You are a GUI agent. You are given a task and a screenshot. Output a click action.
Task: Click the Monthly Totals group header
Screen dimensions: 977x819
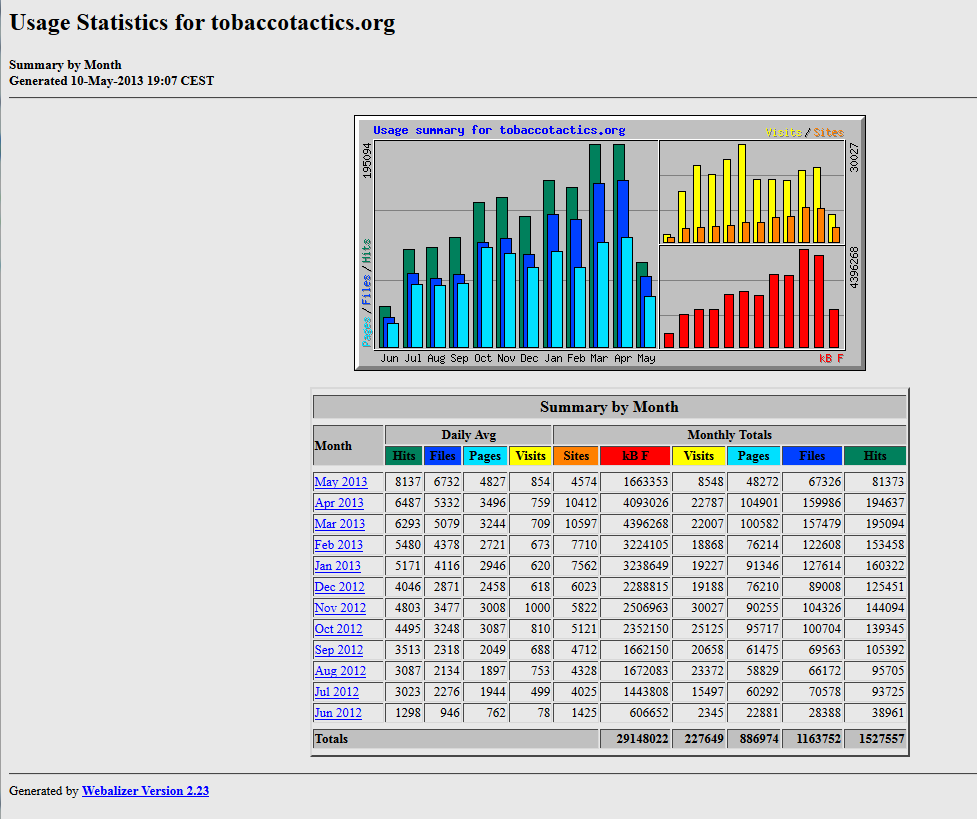(x=730, y=435)
